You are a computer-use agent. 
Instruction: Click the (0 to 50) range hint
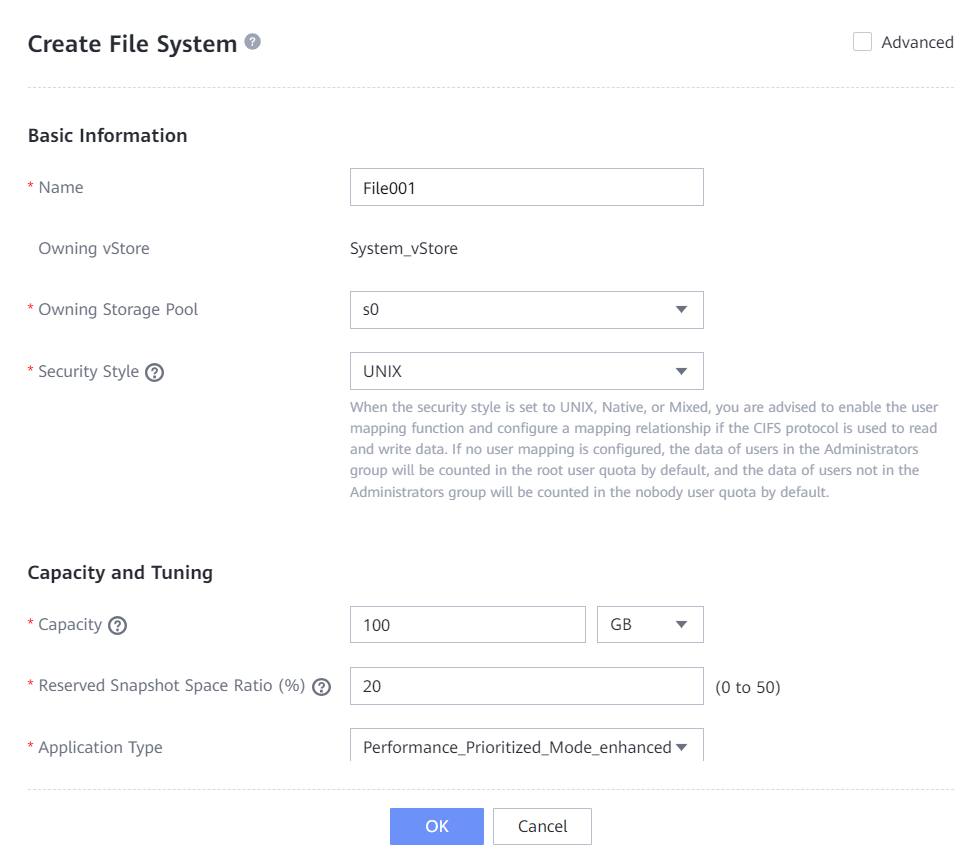pyautogui.click(x=748, y=687)
